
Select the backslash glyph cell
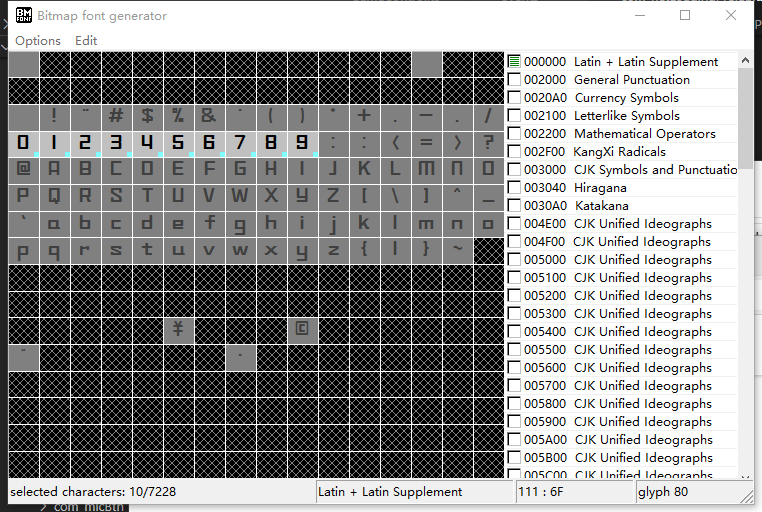(x=396, y=197)
